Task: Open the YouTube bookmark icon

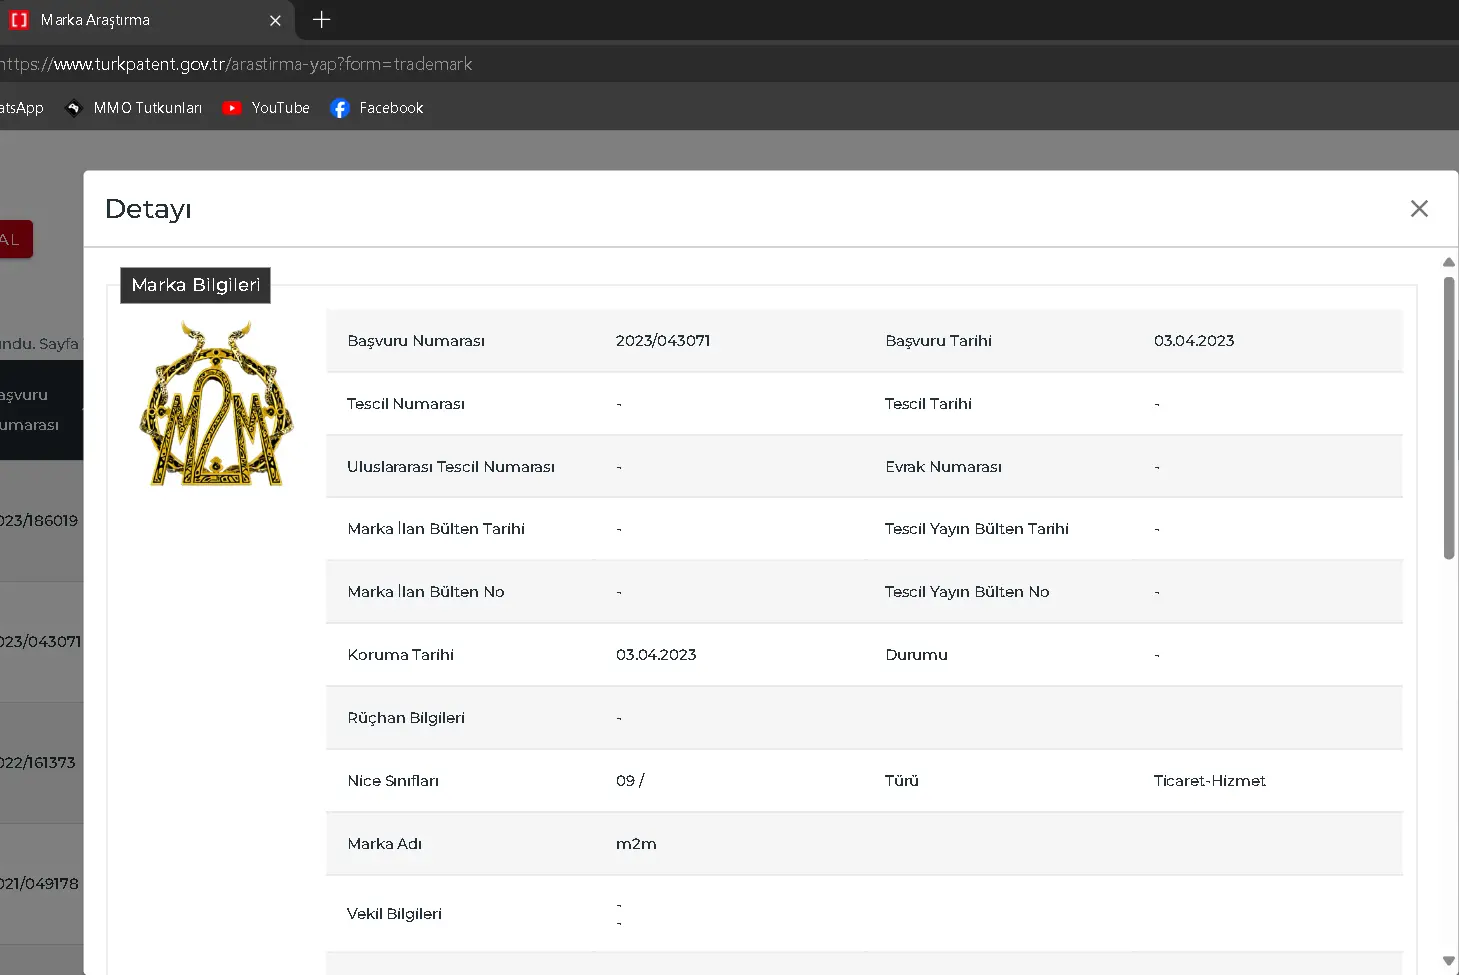Action: pyautogui.click(x=232, y=108)
